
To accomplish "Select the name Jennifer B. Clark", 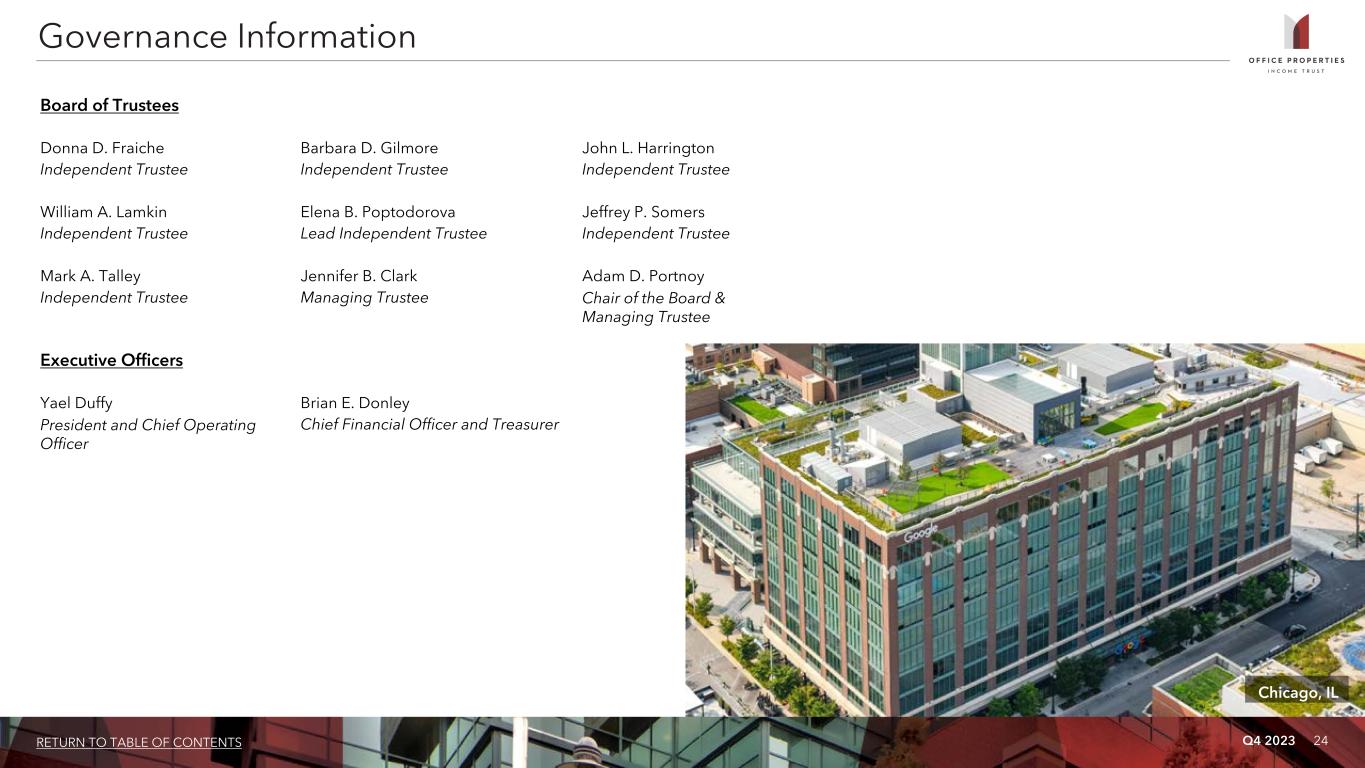I will tap(358, 276).
